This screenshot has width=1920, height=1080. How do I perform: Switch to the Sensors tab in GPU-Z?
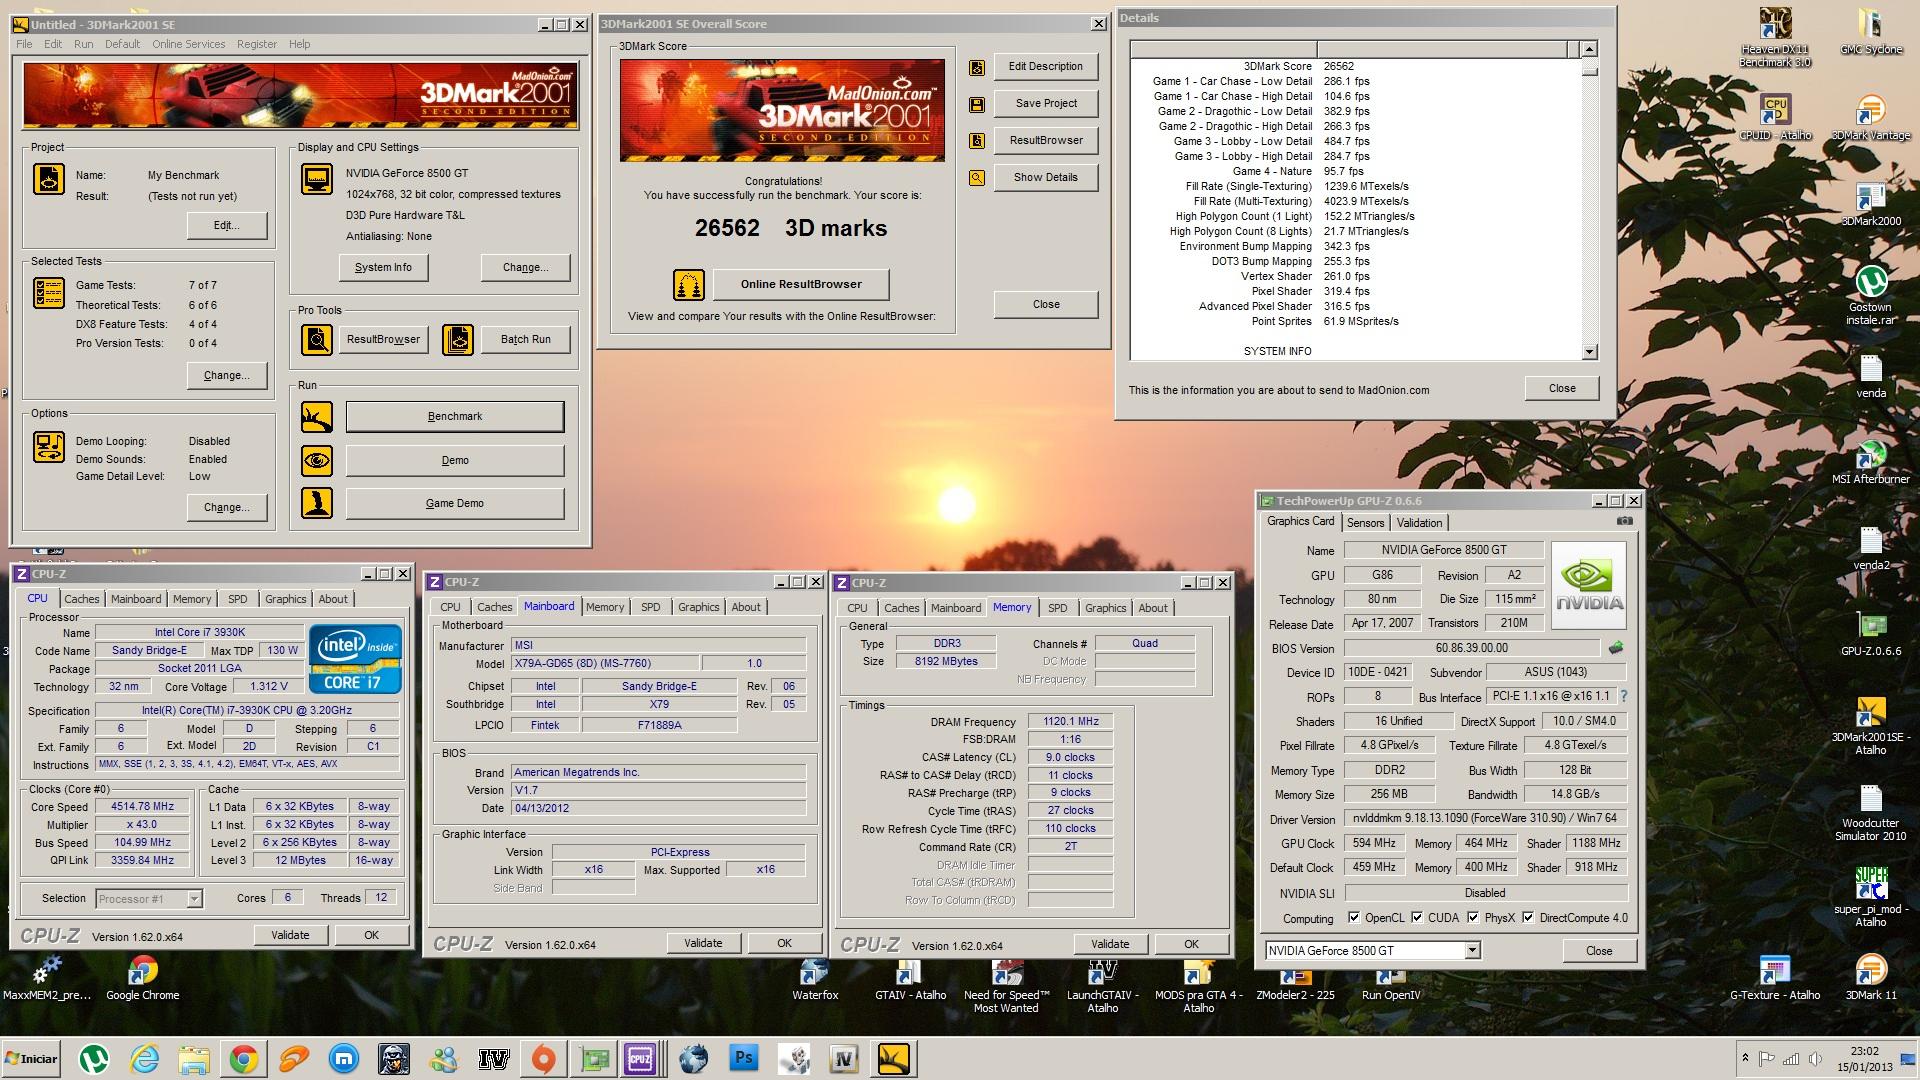point(1365,523)
